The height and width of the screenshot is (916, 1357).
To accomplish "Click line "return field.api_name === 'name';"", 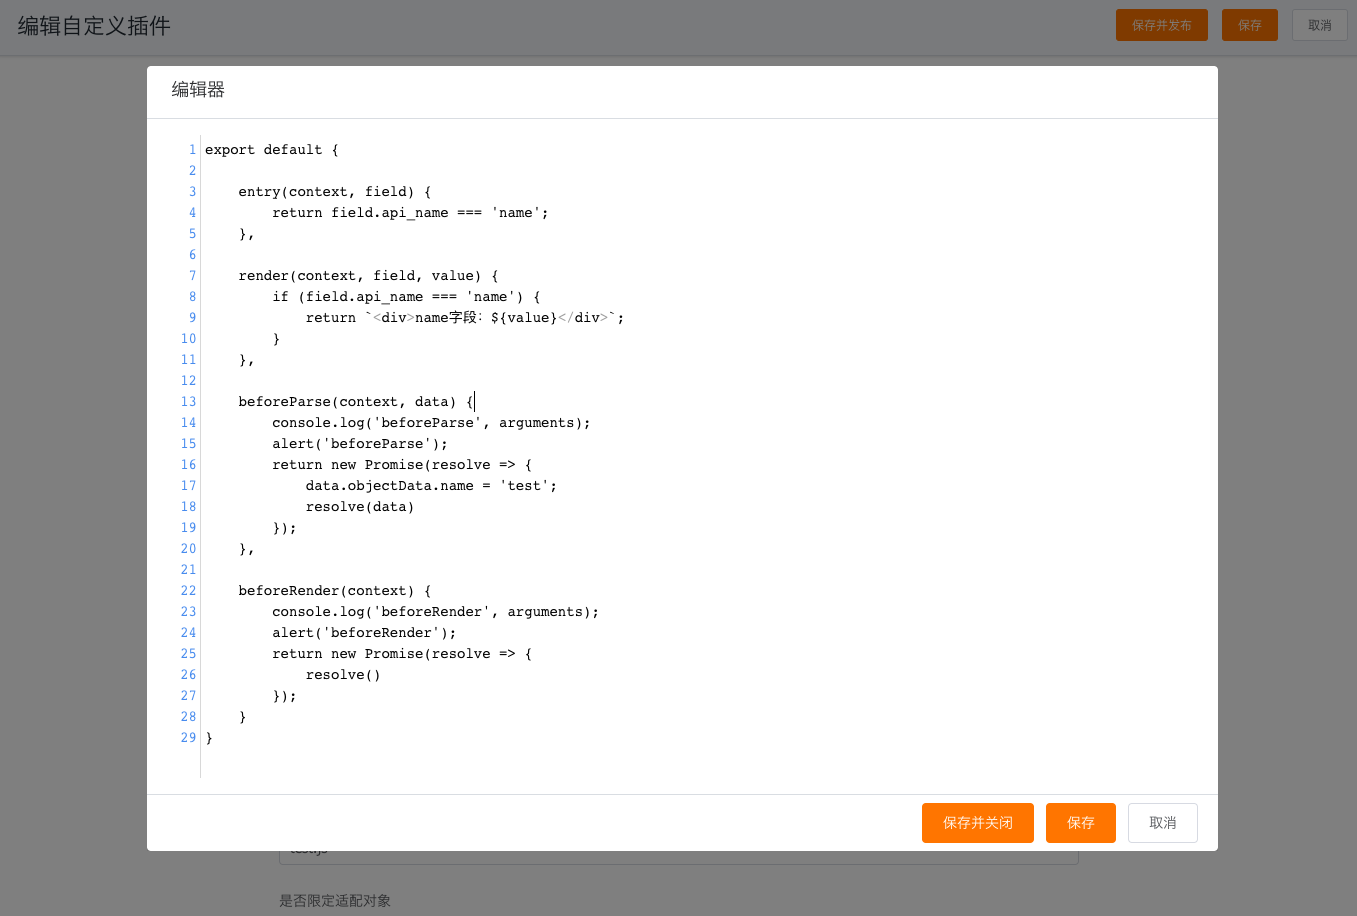I will click(x=410, y=213).
